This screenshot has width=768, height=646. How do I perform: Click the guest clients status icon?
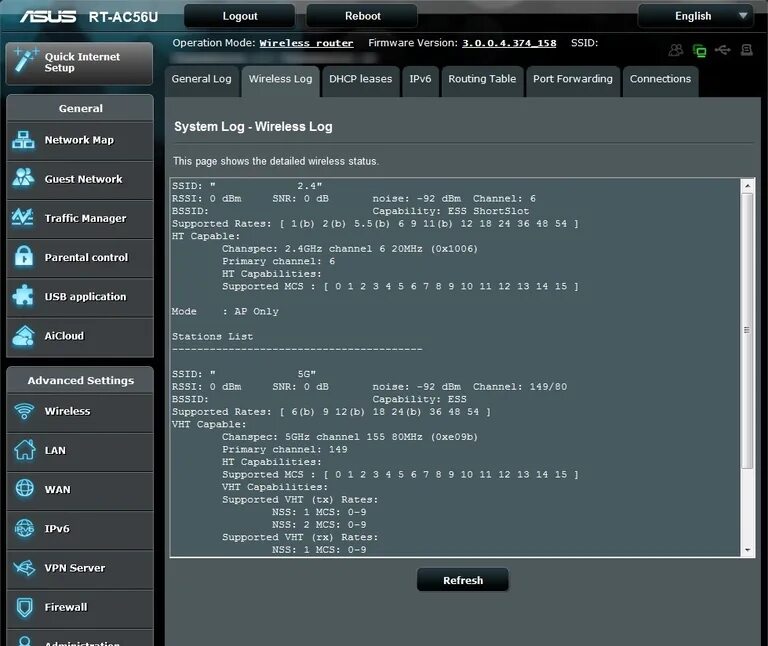pyautogui.click(x=676, y=49)
